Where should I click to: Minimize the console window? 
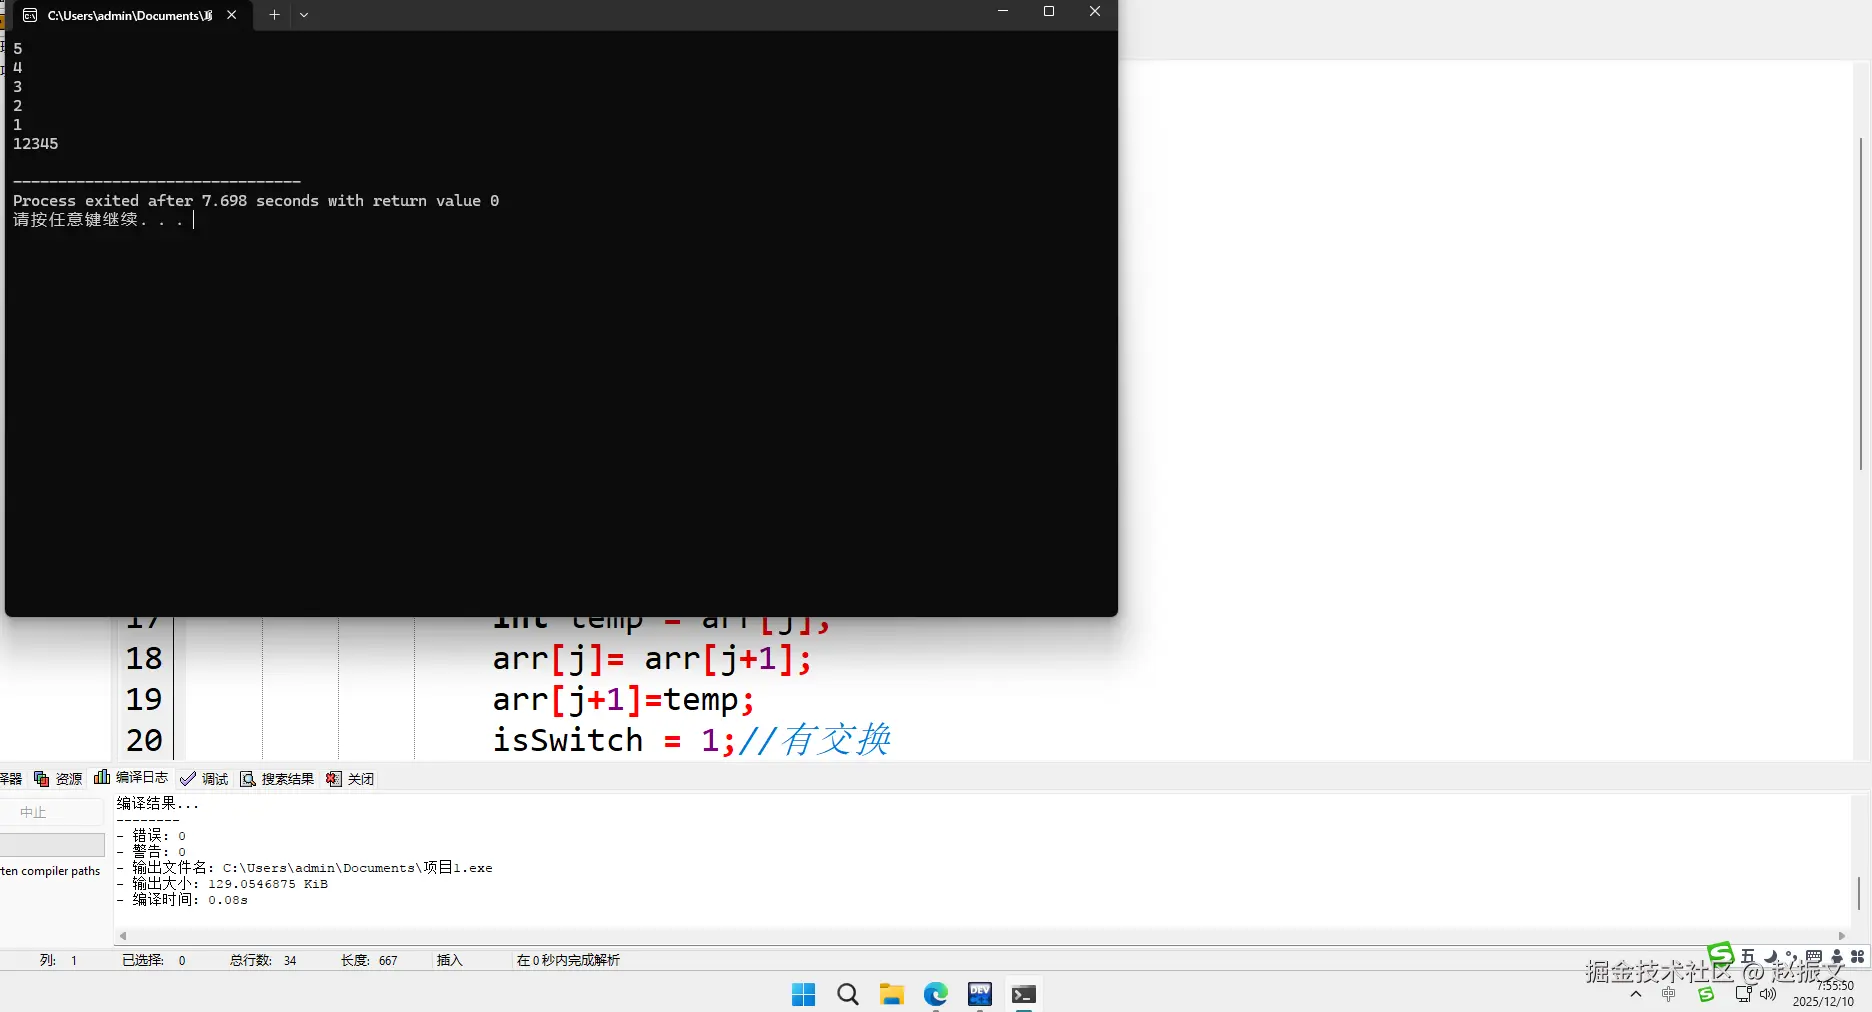pyautogui.click(x=1003, y=11)
